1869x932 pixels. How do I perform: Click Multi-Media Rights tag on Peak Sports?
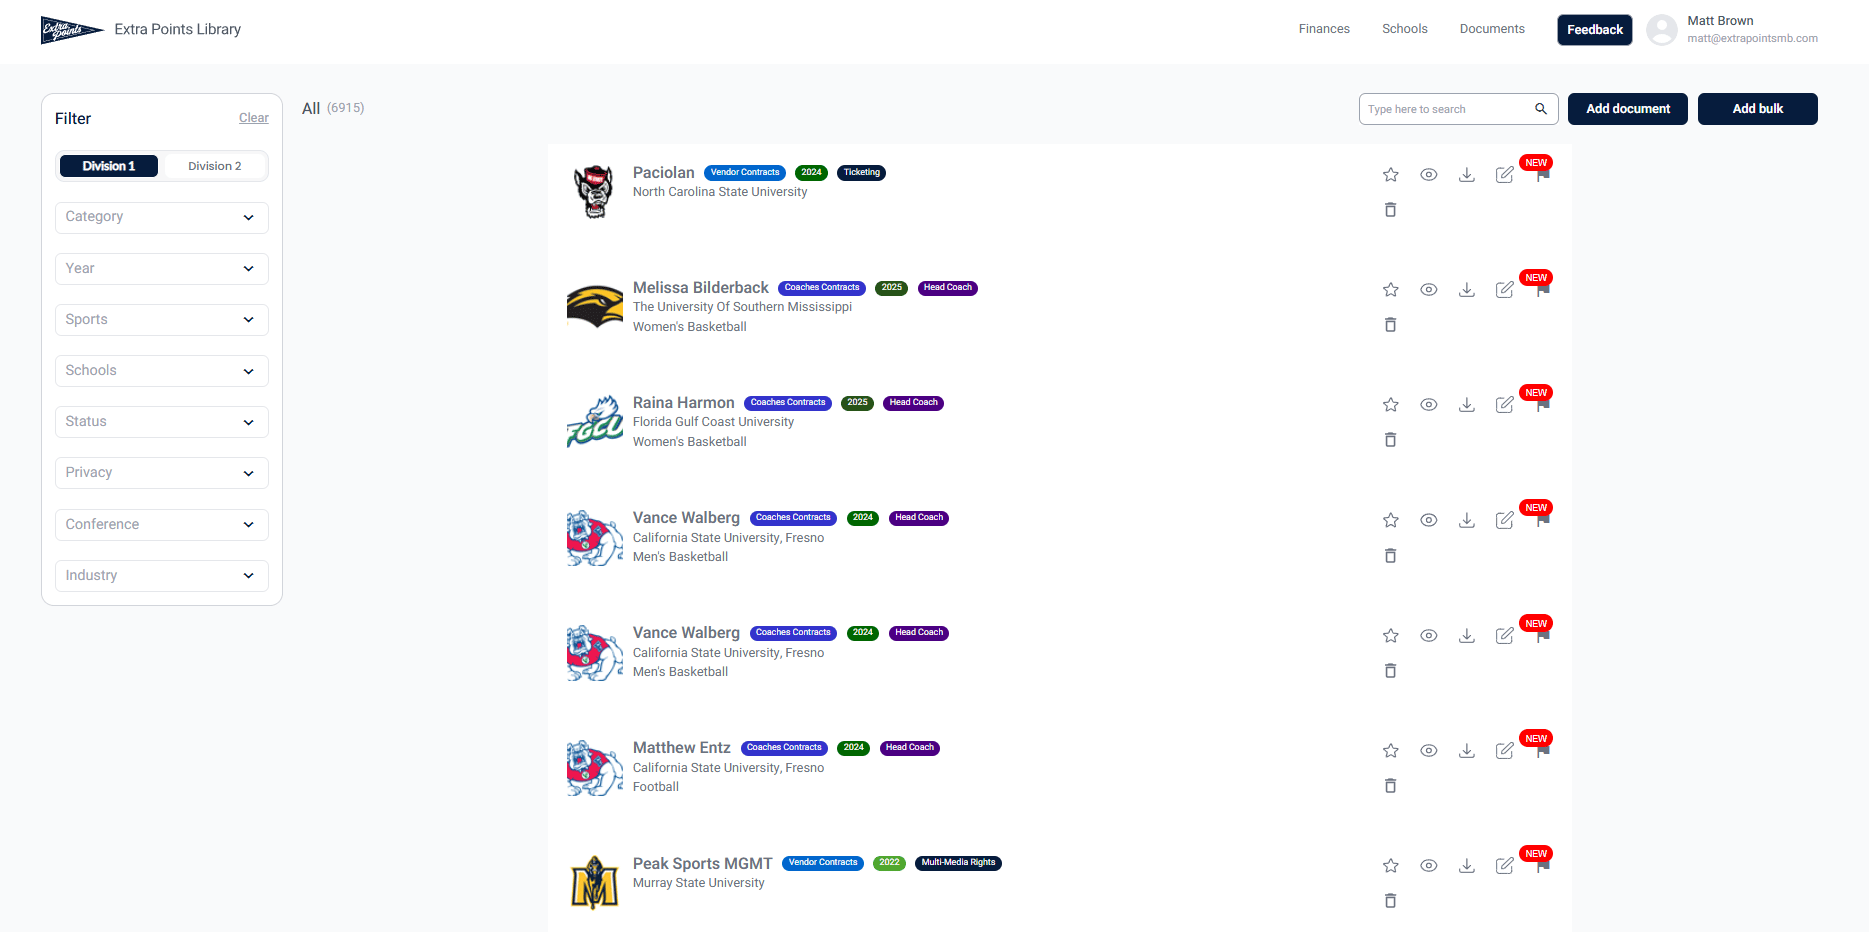point(959,863)
